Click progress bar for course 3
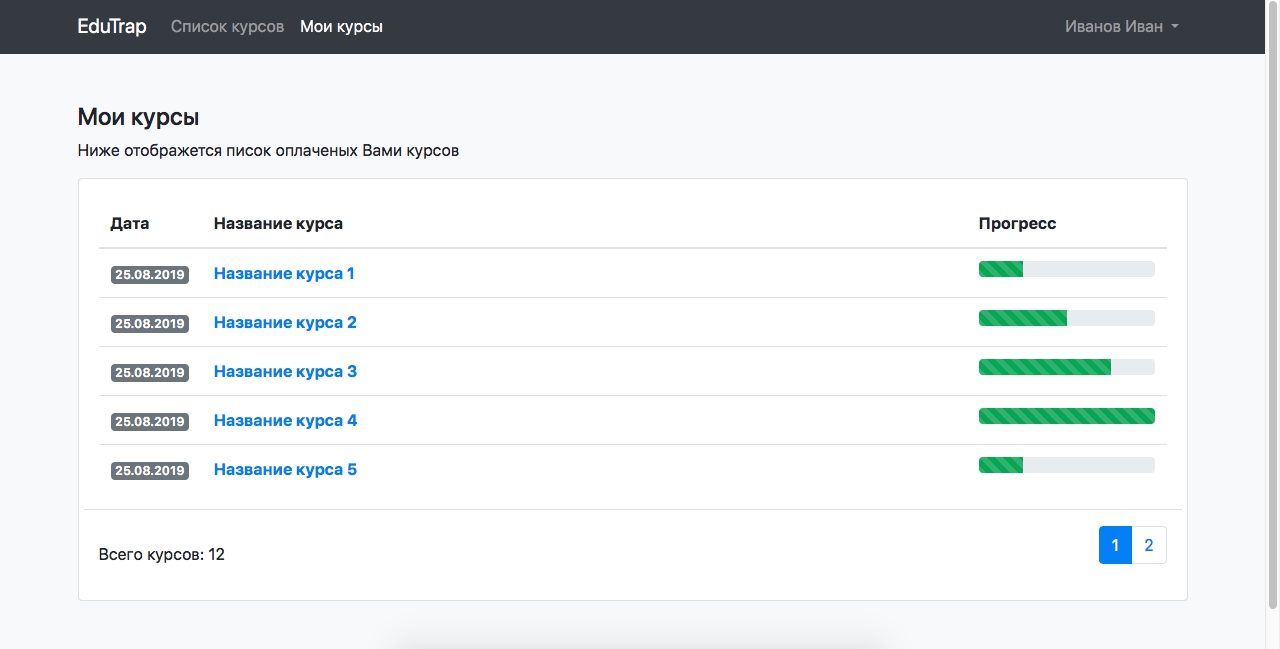Viewport: 1280px width, 649px height. pyautogui.click(x=1066, y=367)
